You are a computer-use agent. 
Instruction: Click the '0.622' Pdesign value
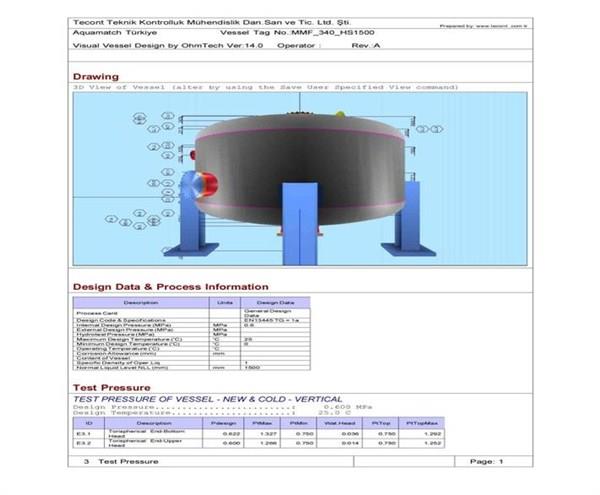pos(232,434)
